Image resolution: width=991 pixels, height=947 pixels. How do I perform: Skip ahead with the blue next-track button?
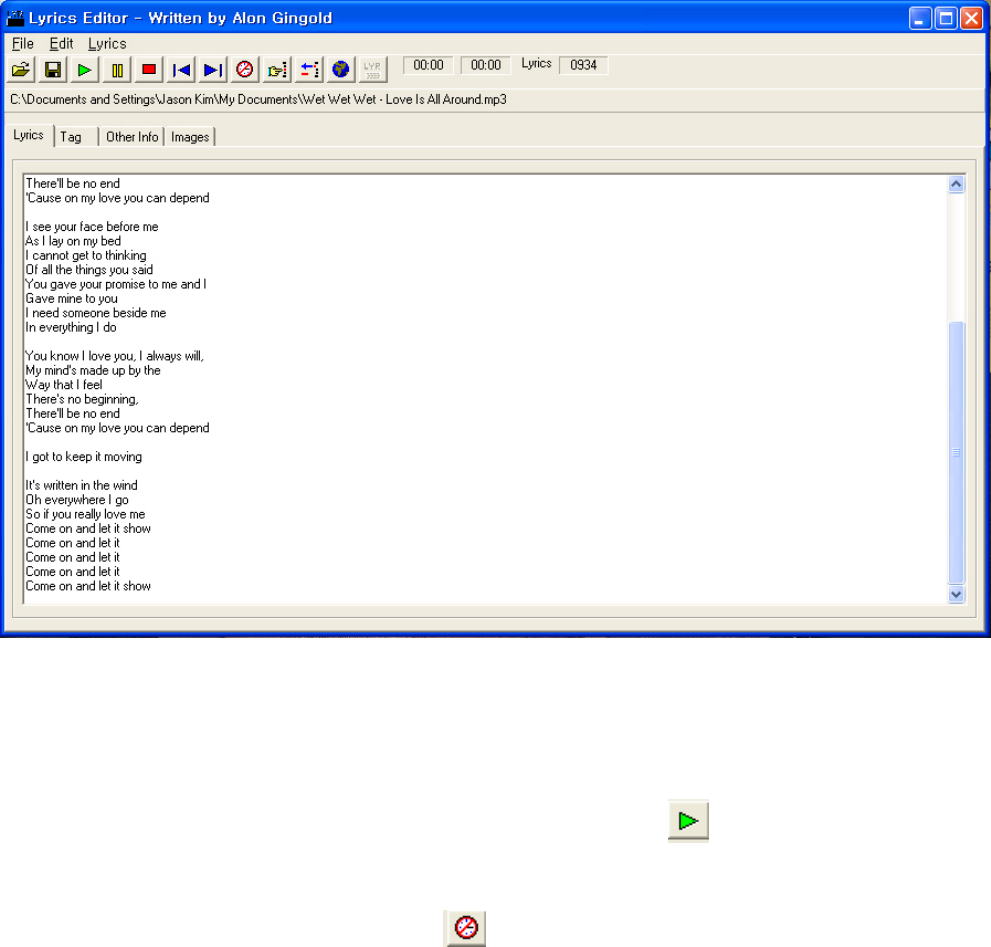[213, 70]
